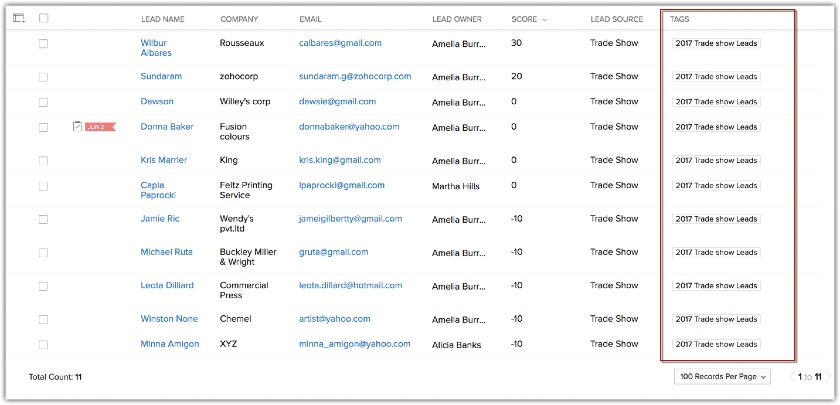Tick the Leota Dilliard row checkbox

(43, 286)
